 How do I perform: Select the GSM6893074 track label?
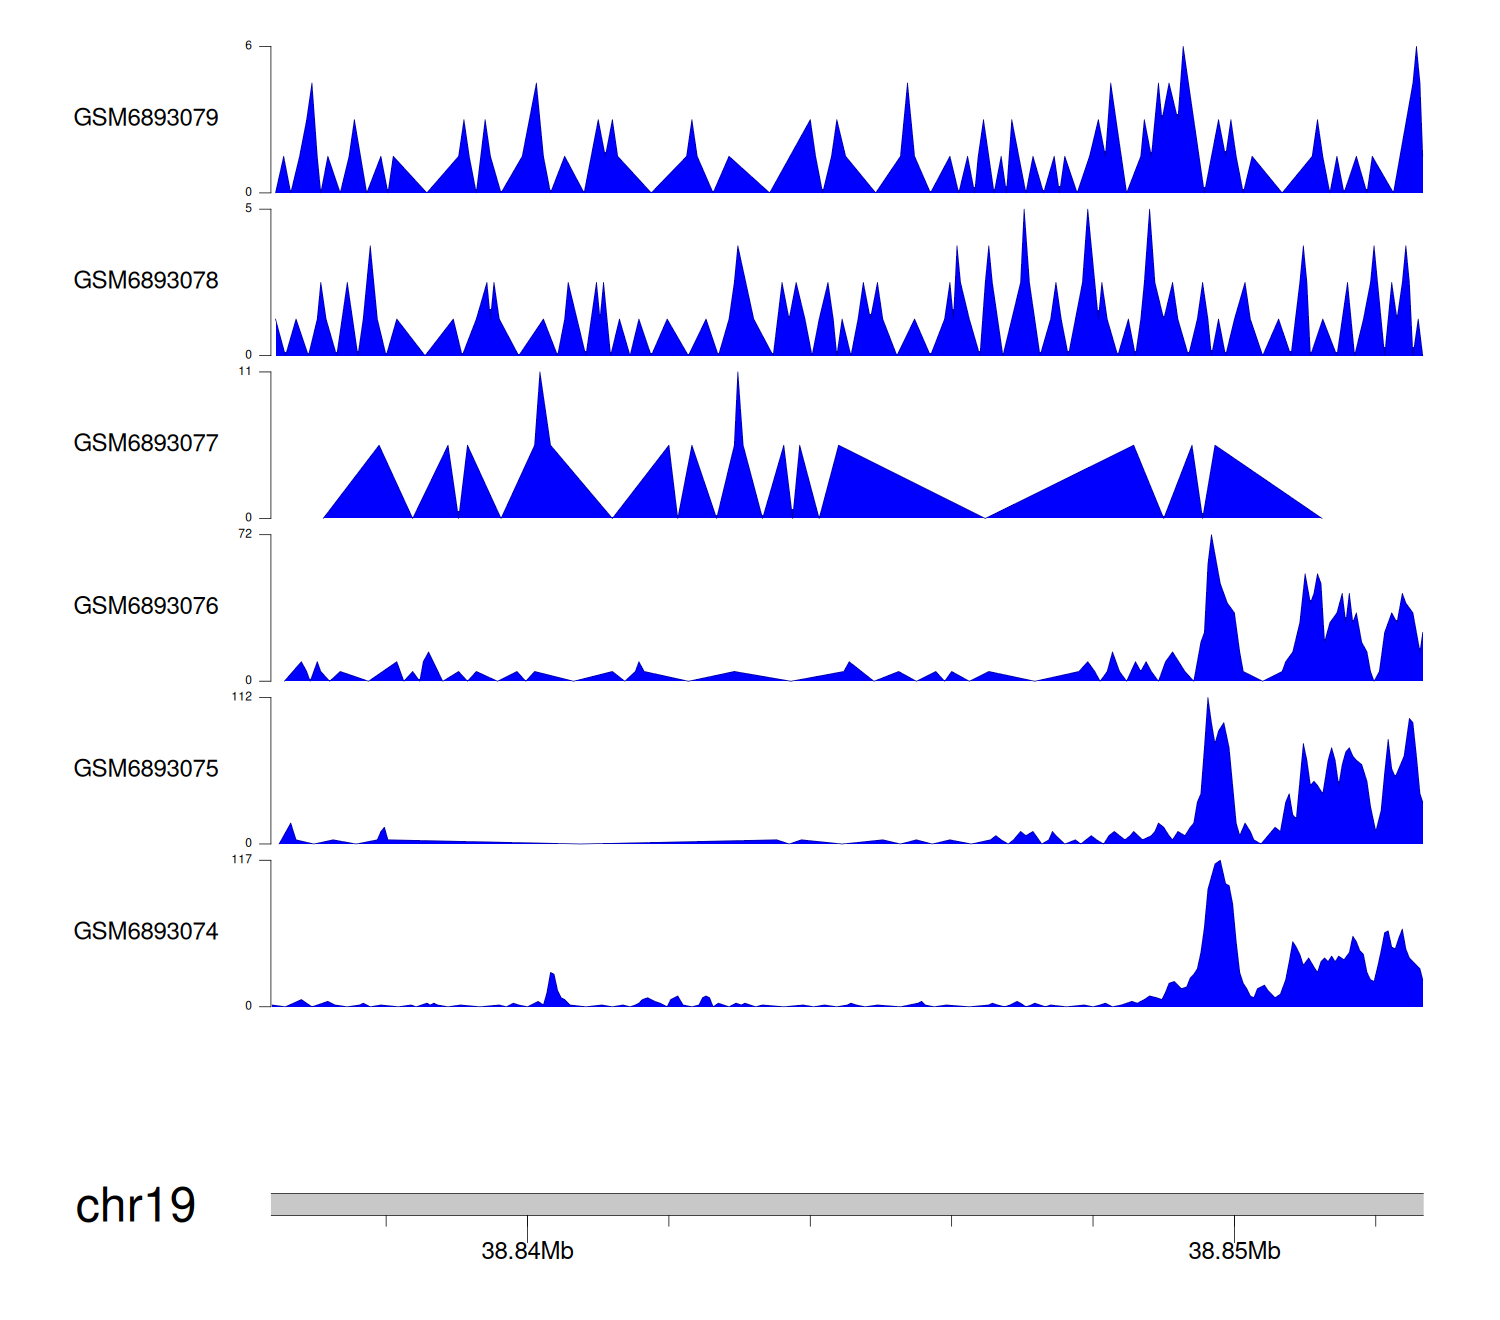tap(146, 932)
